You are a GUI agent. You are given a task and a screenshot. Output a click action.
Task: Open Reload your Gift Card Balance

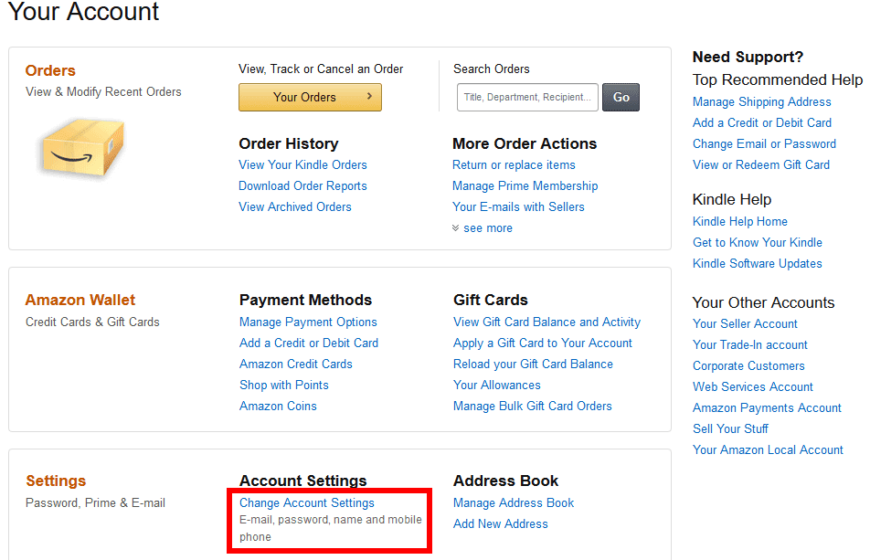532,364
